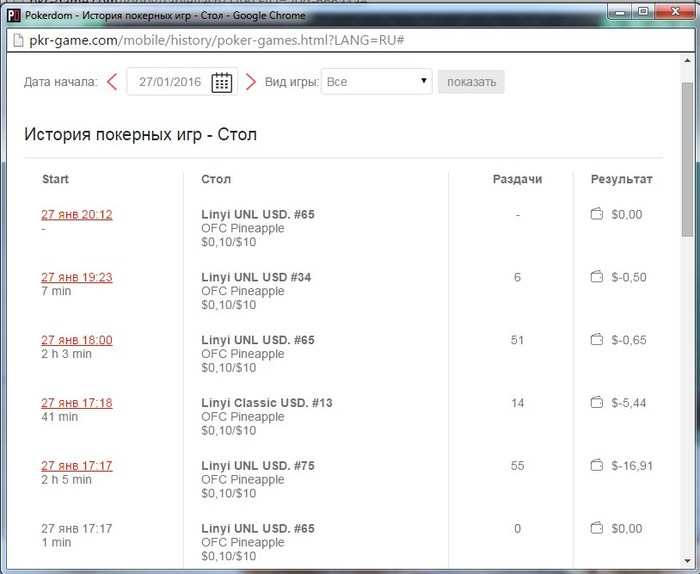This screenshot has height=574, width=700.
Task: Click duration text 7 min
Action: tap(56, 291)
